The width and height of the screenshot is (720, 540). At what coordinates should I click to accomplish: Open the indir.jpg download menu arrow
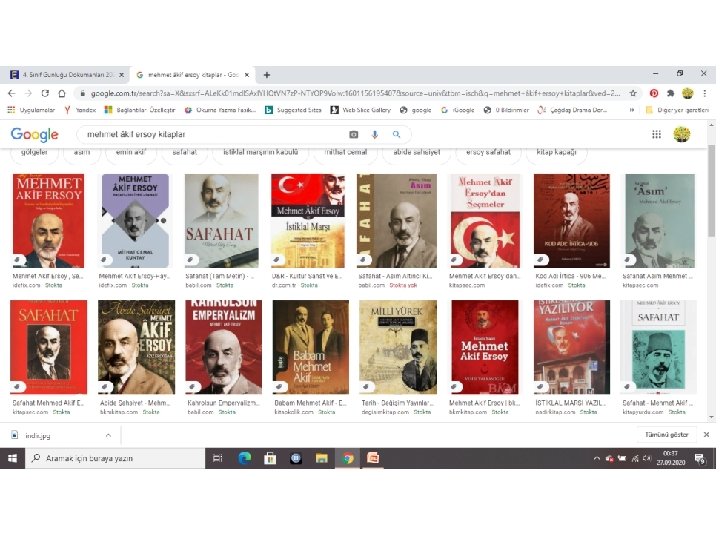(x=108, y=435)
